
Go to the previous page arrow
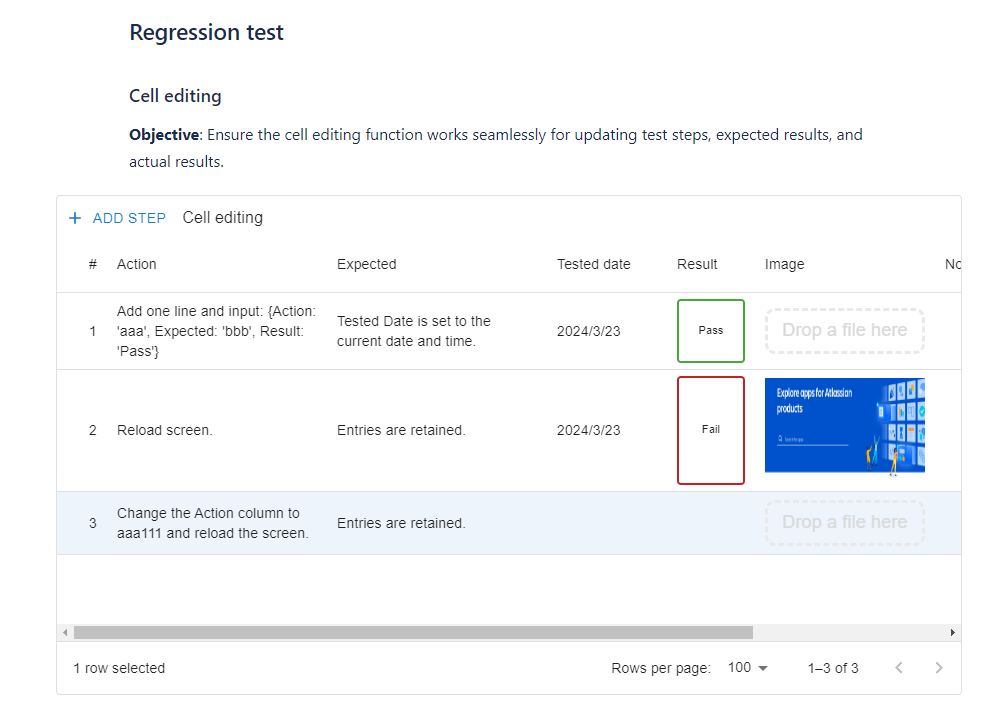tap(898, 668)
